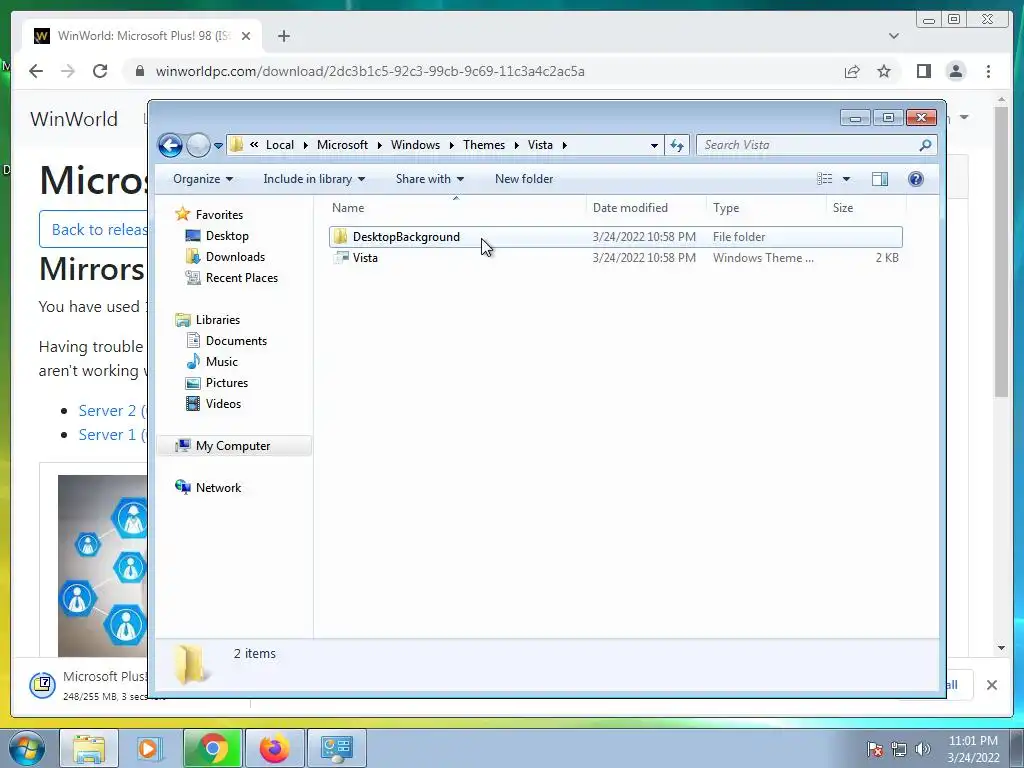Open Desktop in Favorites
1024x768 pixels.
(227, 236)
